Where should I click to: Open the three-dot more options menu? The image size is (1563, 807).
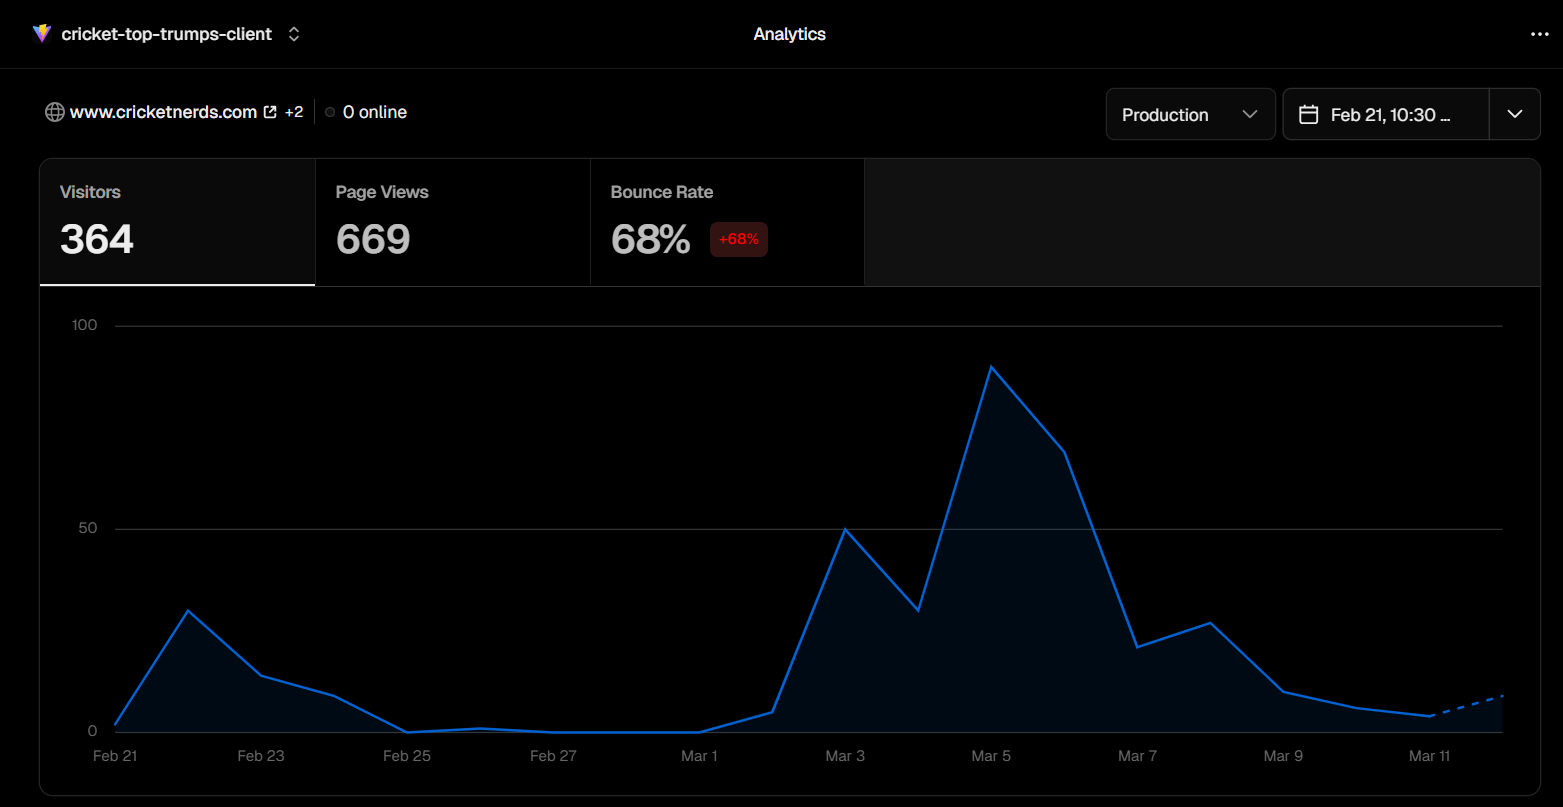pyautogui.click(x=1539, y=34)
